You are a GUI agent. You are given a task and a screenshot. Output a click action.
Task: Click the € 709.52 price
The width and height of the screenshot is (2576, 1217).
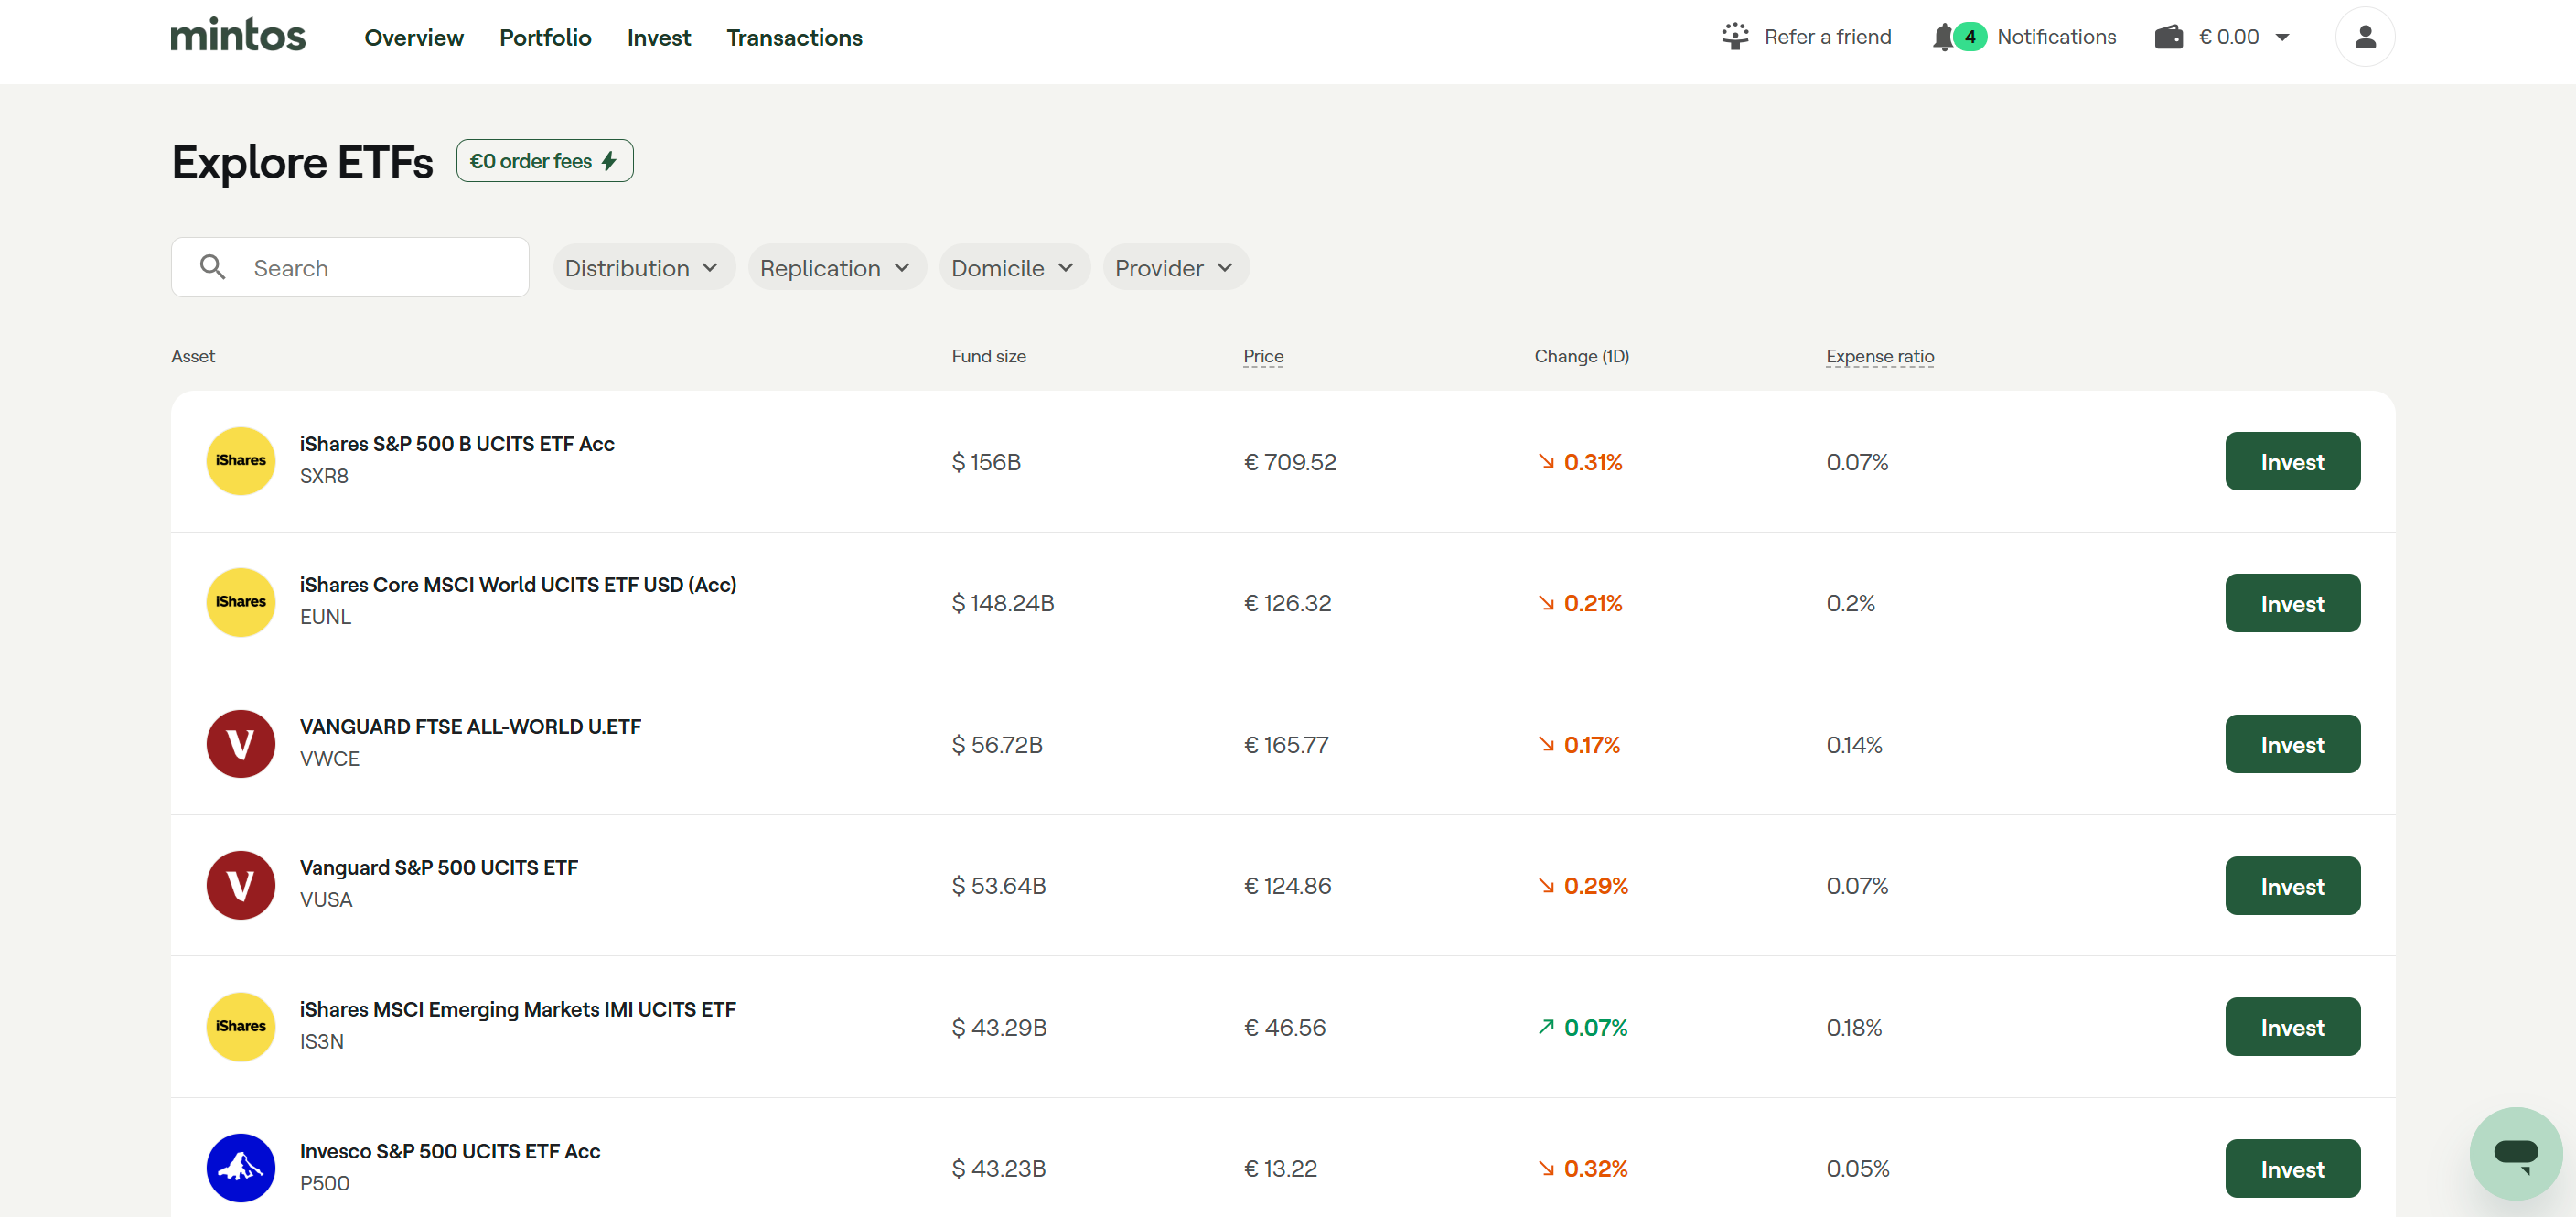(1289, 462)
